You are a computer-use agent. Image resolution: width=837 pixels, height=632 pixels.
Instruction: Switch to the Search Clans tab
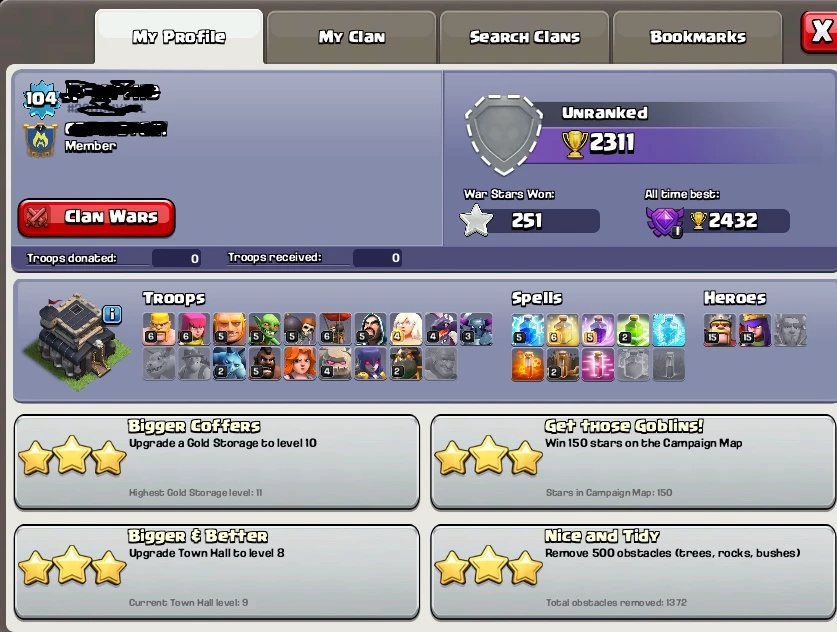pos(524,37)
